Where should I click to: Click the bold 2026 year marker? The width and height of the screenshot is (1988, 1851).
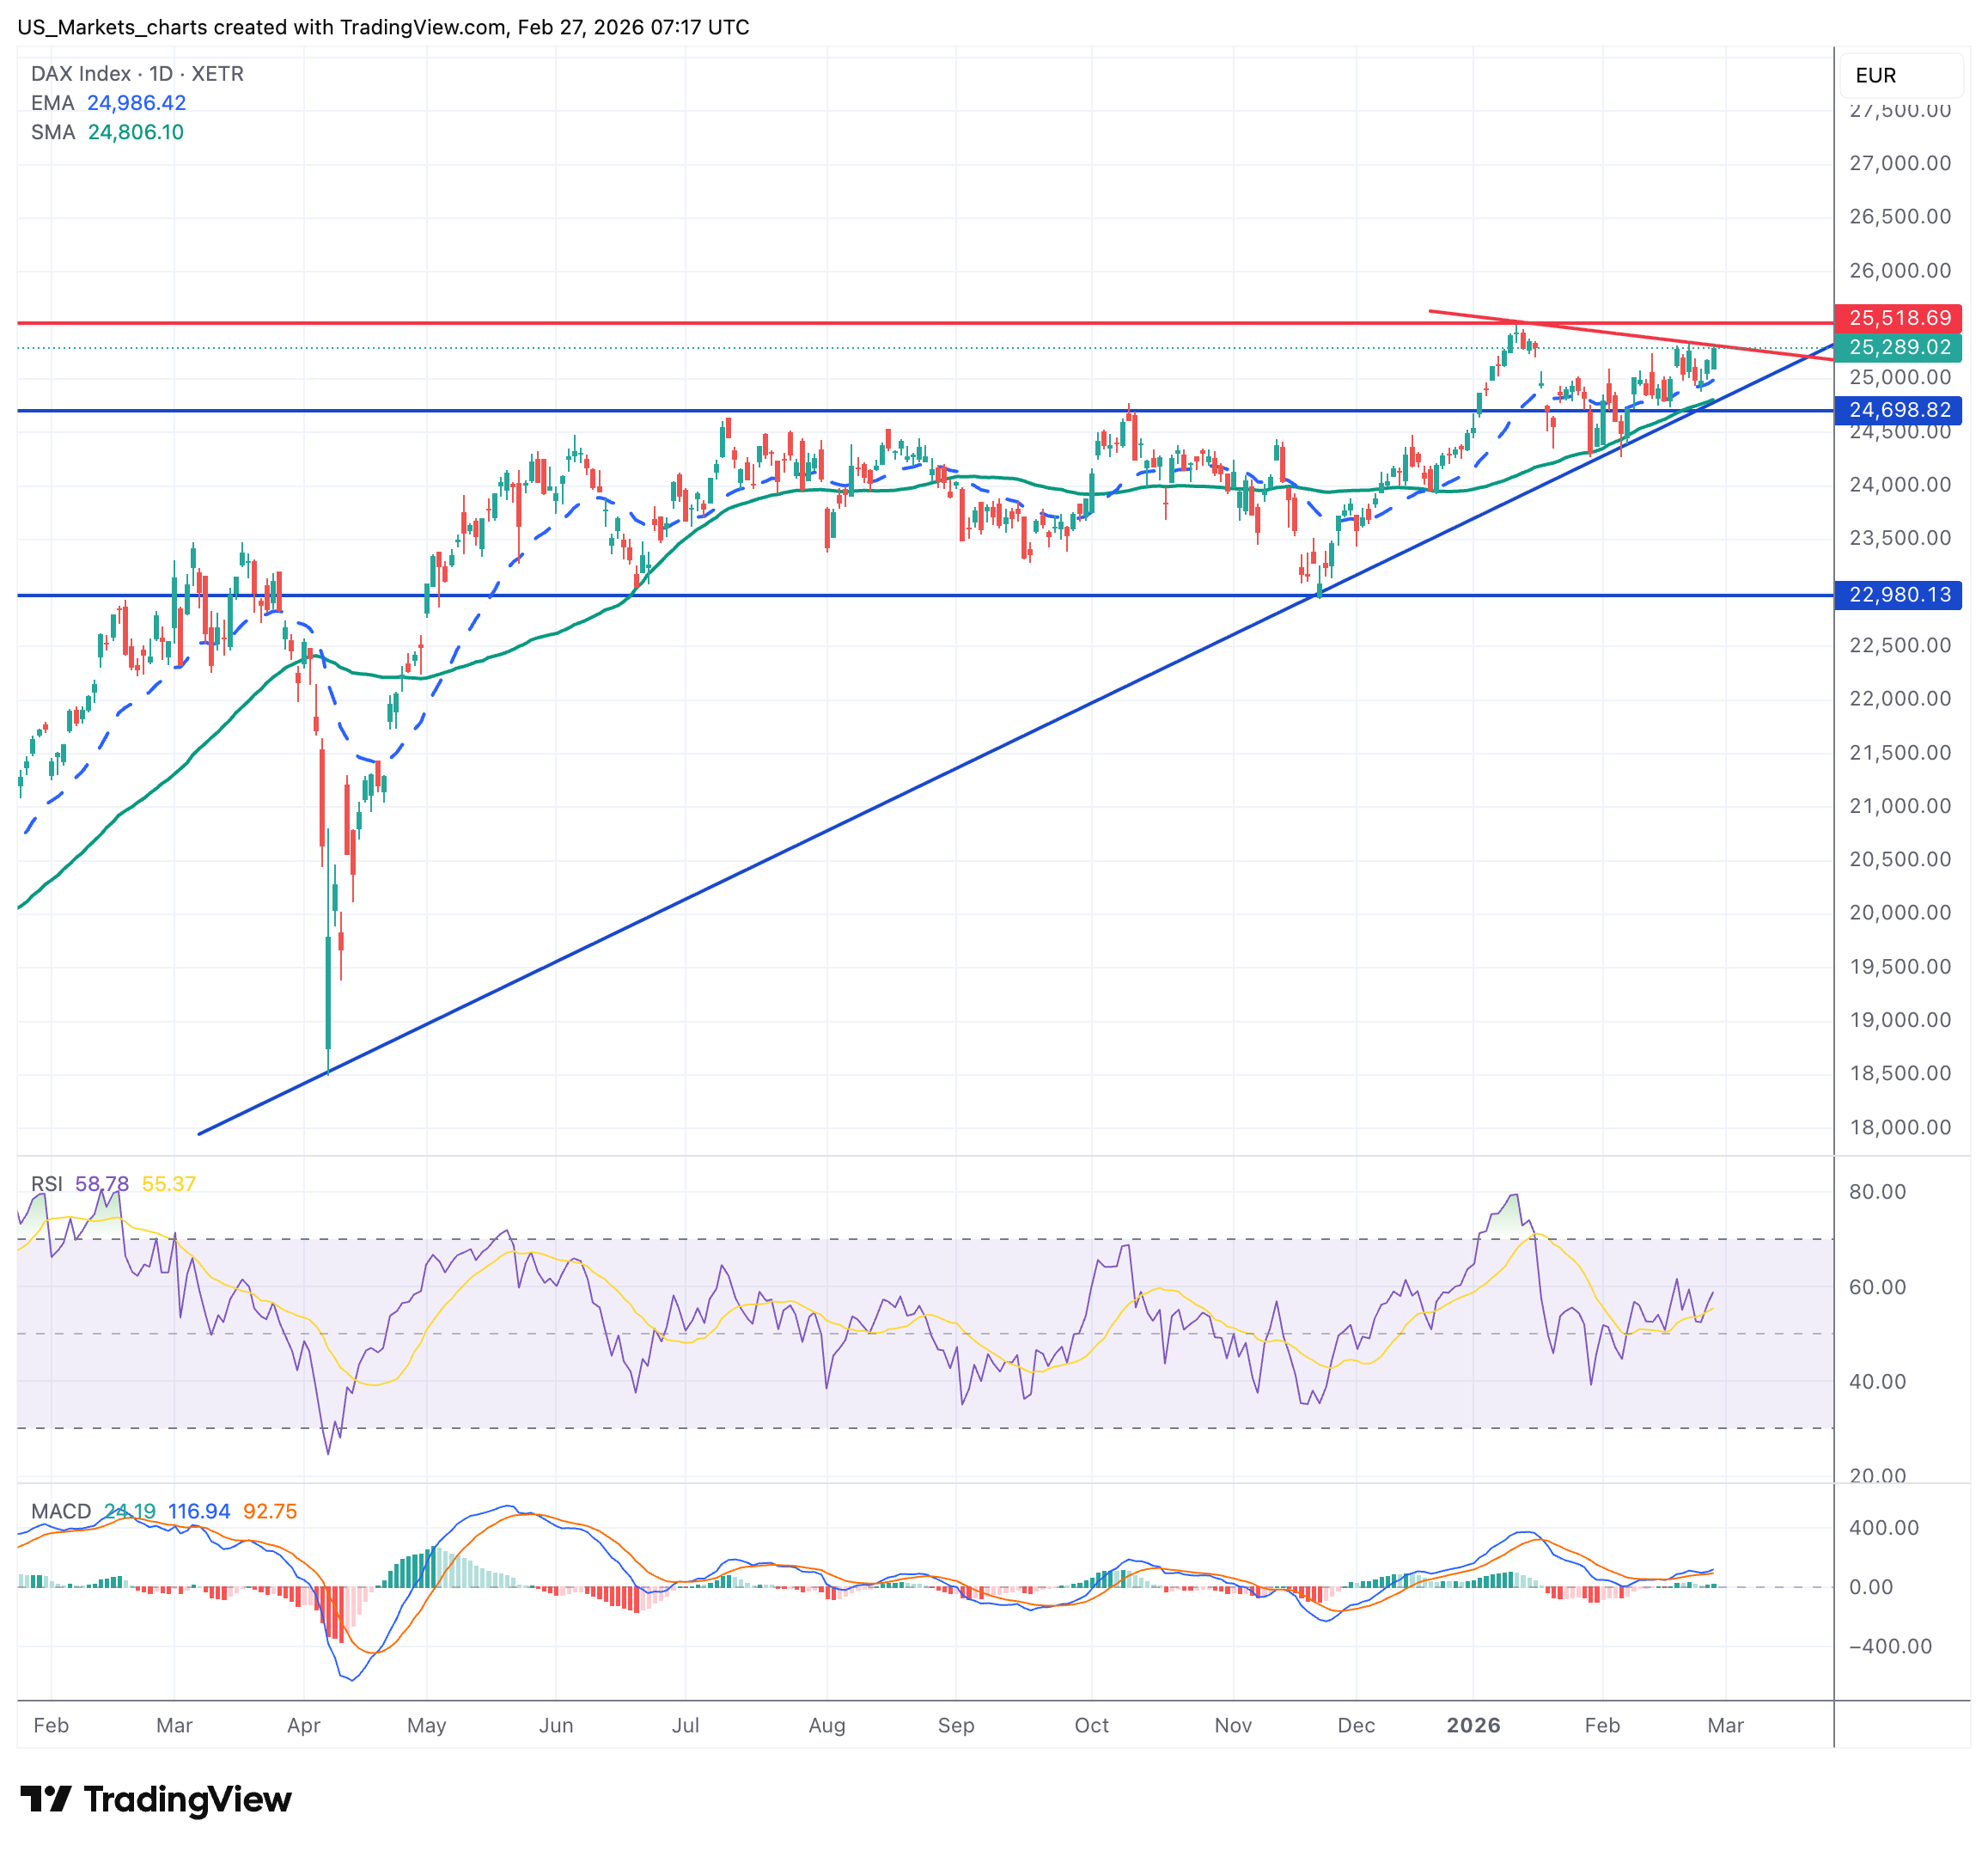pos(1473,1725)
